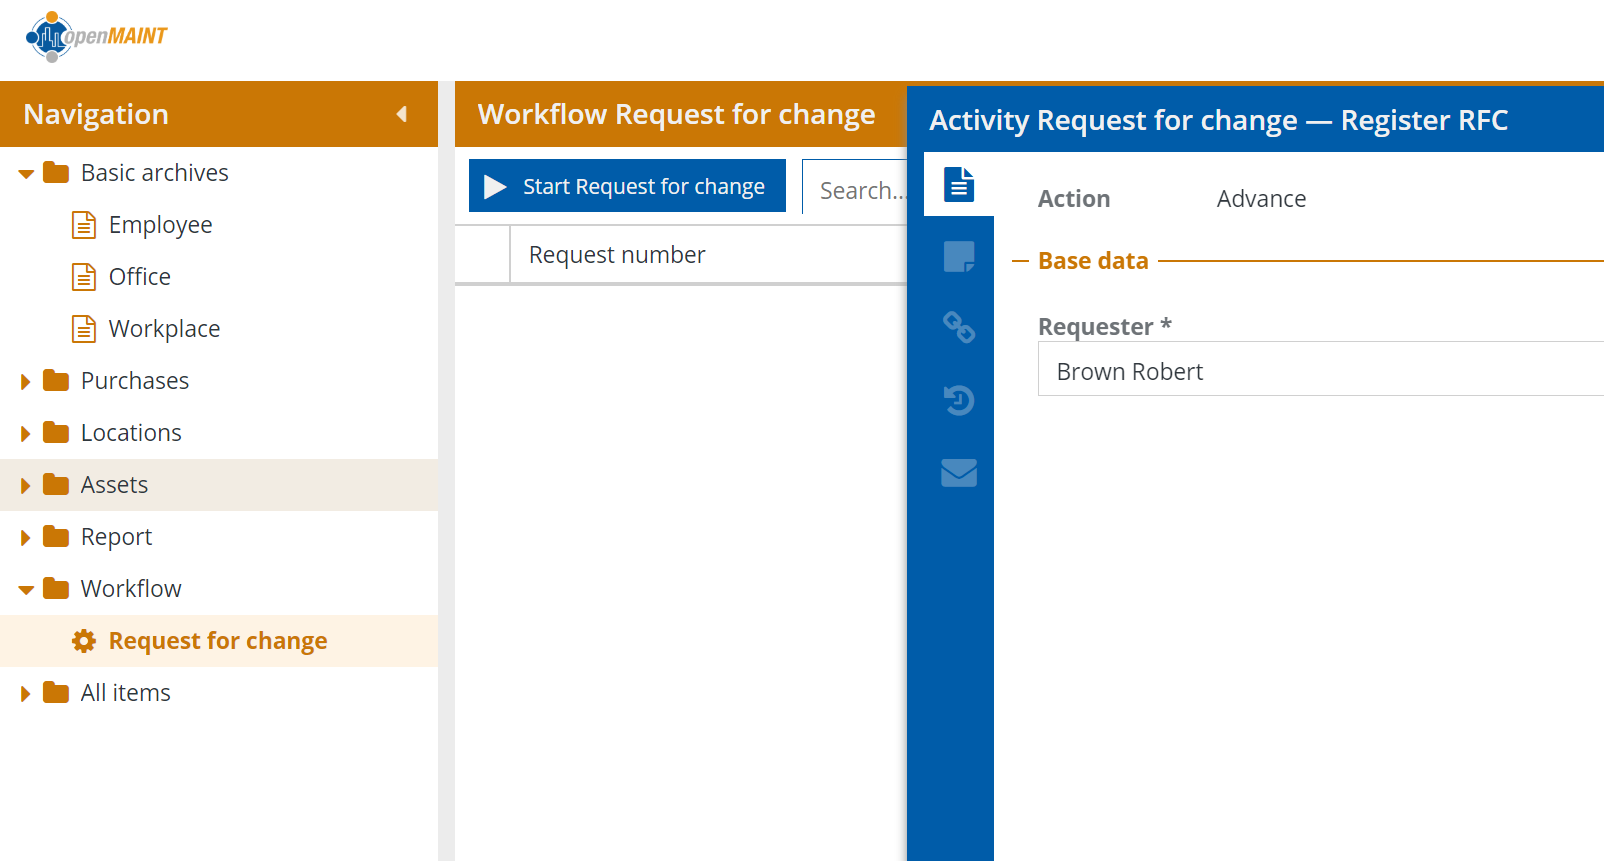The height and width of the screenshot is (861, 1604).
Task: Click the Office document icon
Action: click(84, 277)
